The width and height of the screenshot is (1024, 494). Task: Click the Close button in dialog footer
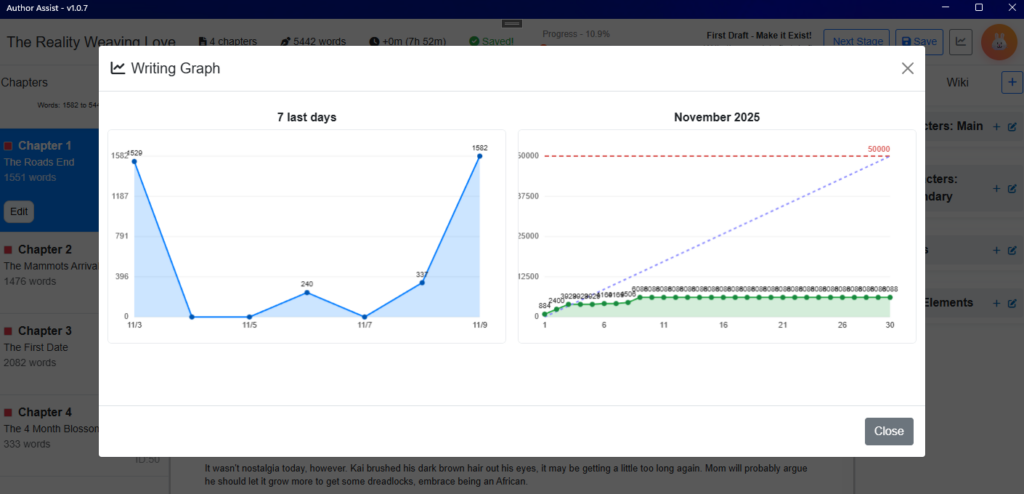point(888,431)
